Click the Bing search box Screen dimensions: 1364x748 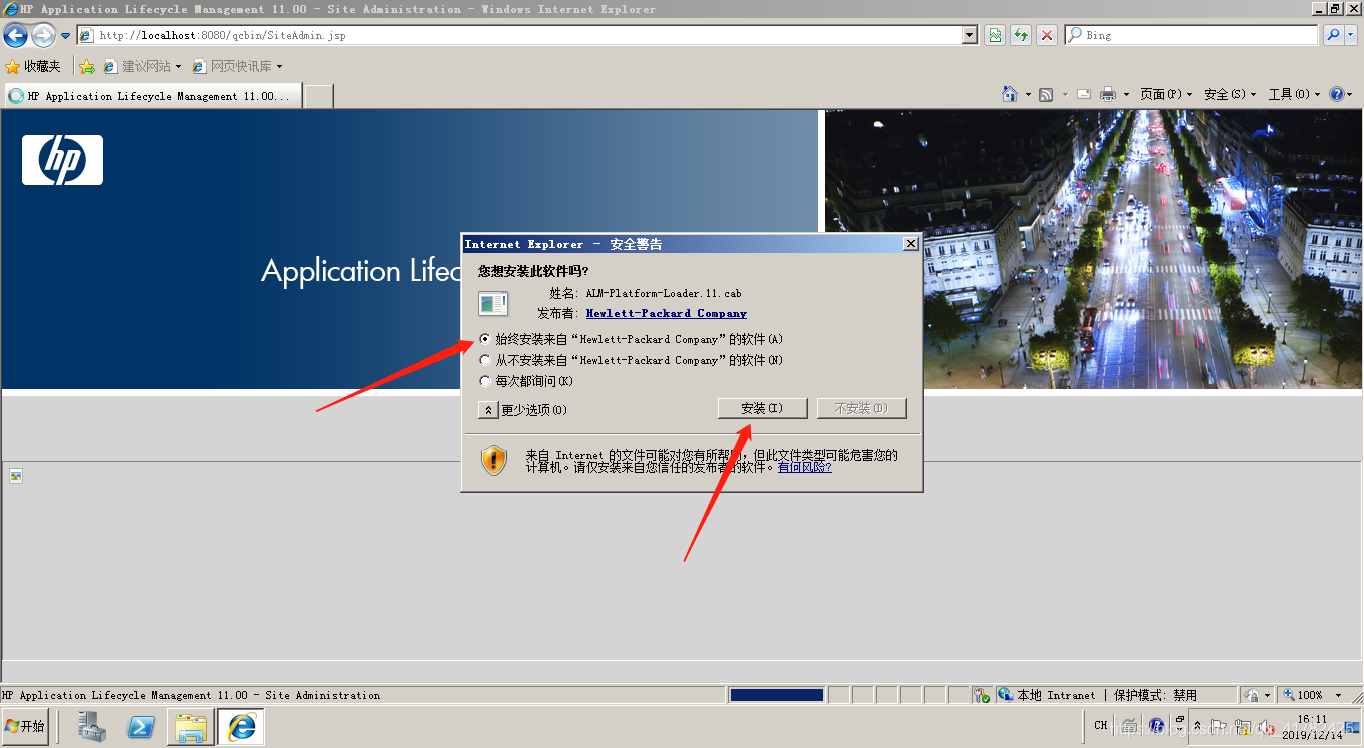pyautogui.click(x=1192, y=35)
